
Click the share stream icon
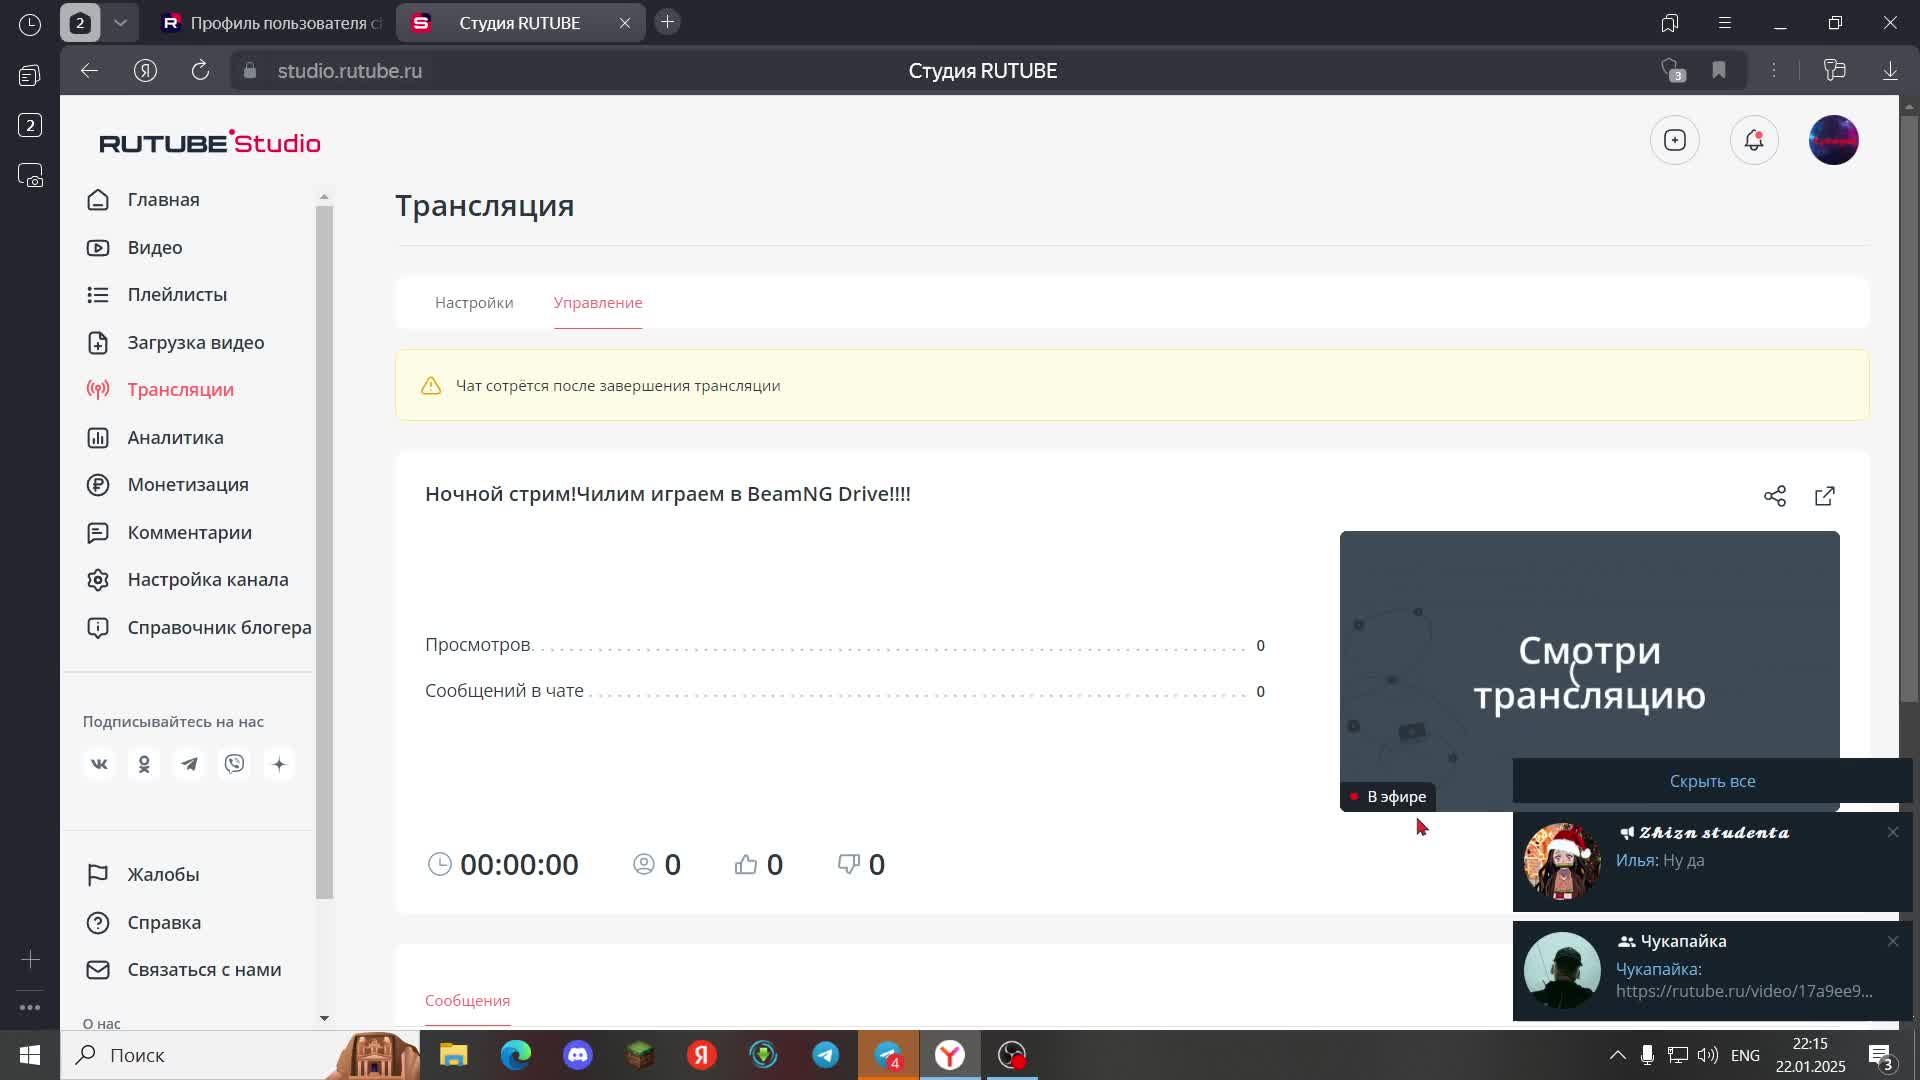[1775, 496]
